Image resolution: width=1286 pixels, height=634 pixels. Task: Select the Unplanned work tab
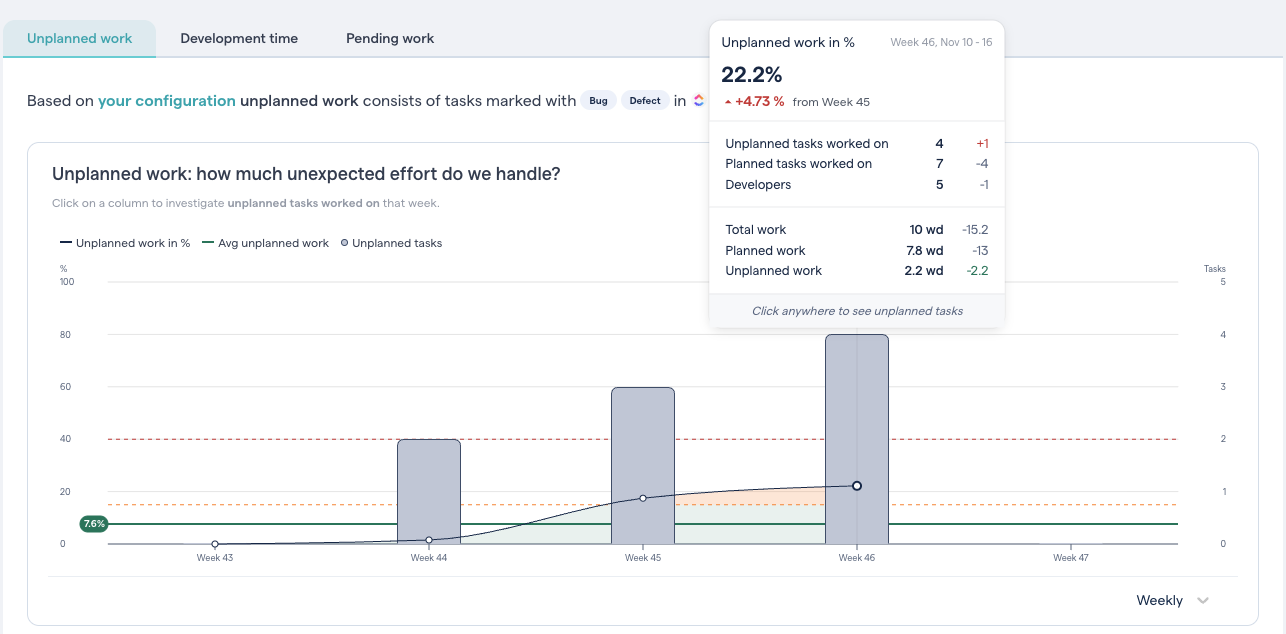pos(79,38)
